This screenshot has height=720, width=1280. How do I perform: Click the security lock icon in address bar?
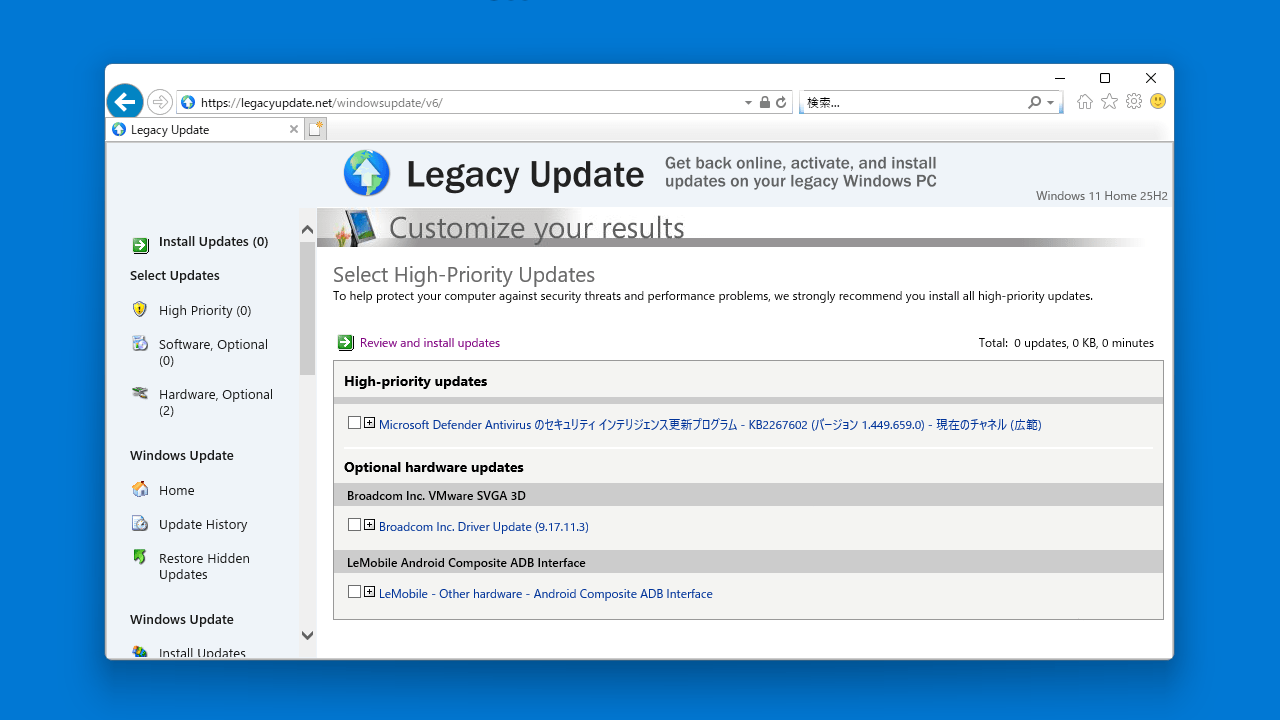[765, 102]
